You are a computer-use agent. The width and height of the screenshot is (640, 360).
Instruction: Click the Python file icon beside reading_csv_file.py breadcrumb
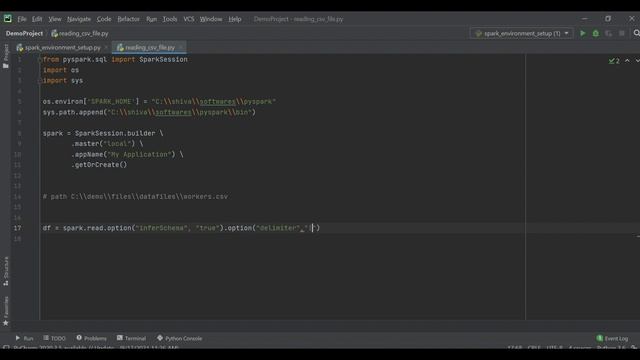[54, 33]
